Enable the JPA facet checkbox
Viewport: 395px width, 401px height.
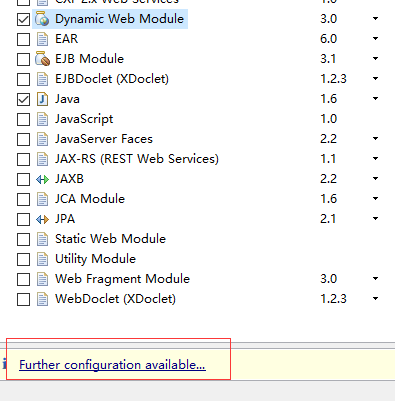click(x=23, y=219)
